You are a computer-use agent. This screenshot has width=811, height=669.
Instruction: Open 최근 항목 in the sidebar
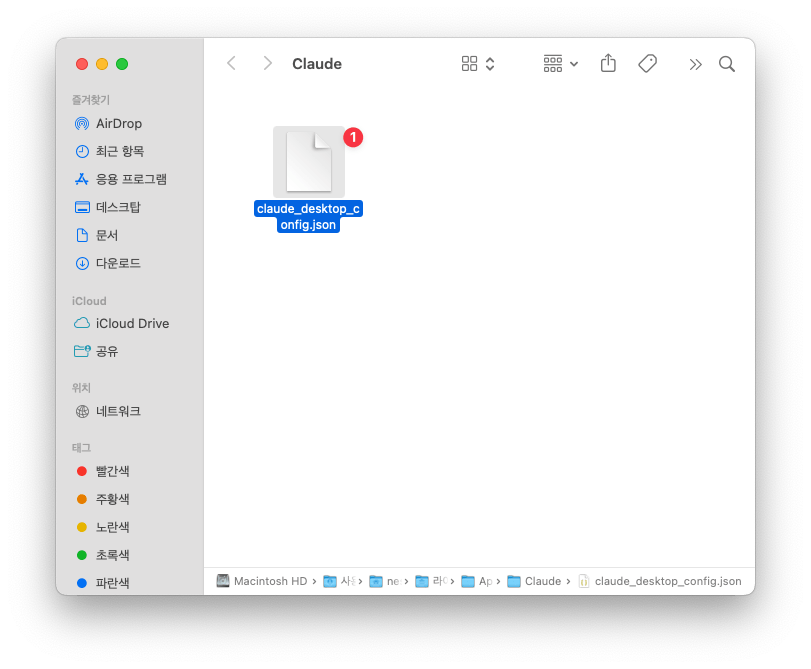109,151
